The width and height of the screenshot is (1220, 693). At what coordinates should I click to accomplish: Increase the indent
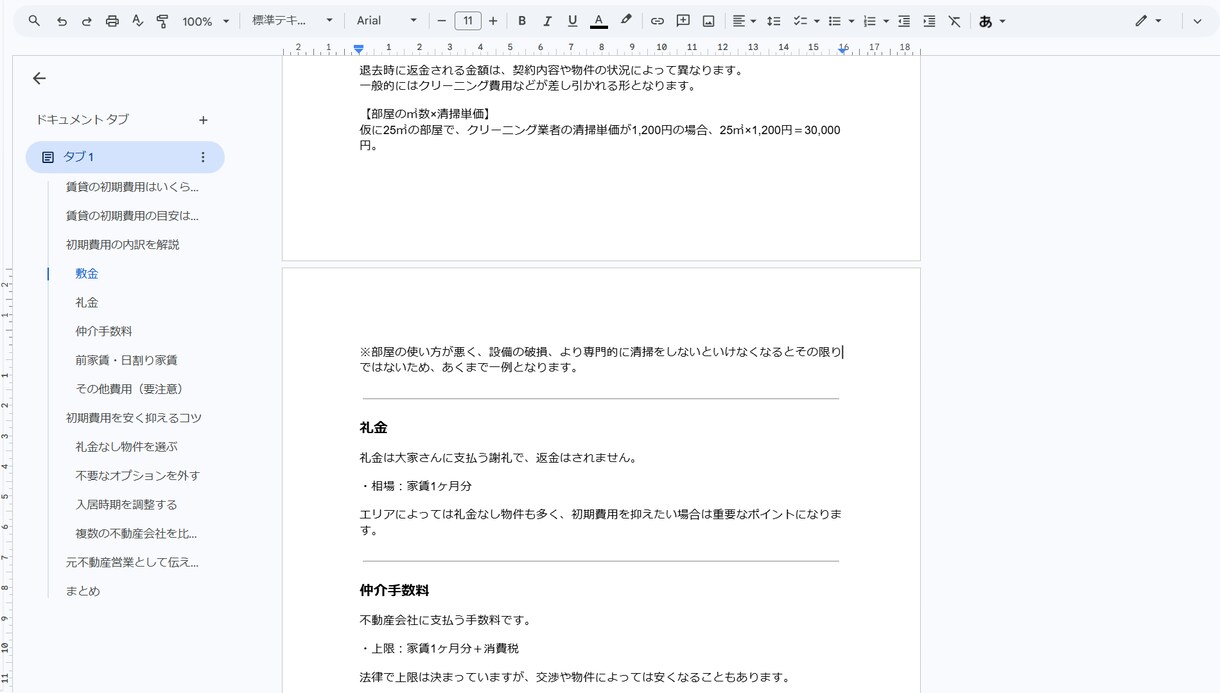point(929,21)
